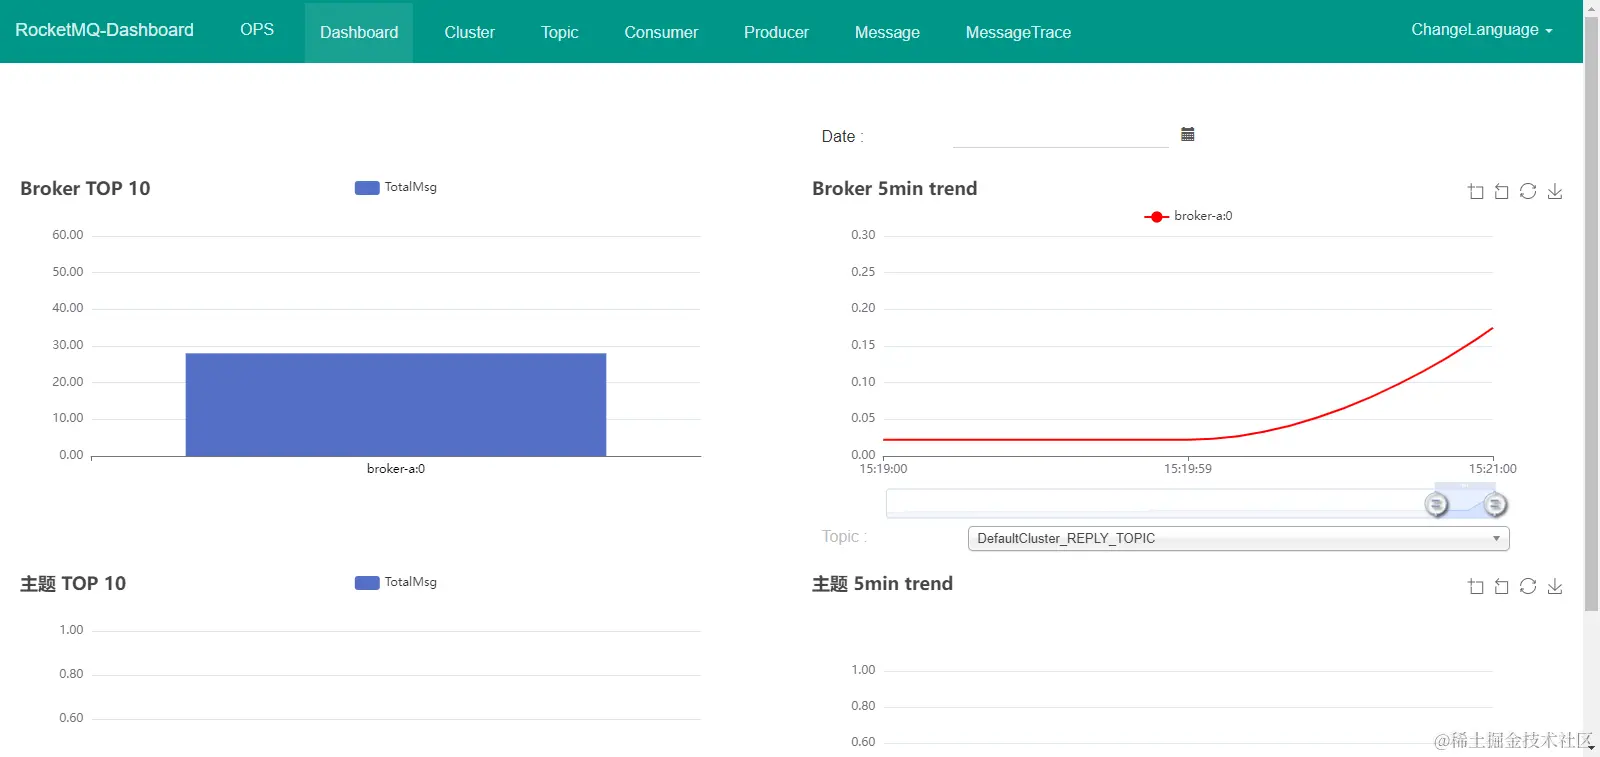Go to the Consumer page
Screen dimensions: 1600x757
(x=661, y=32)
